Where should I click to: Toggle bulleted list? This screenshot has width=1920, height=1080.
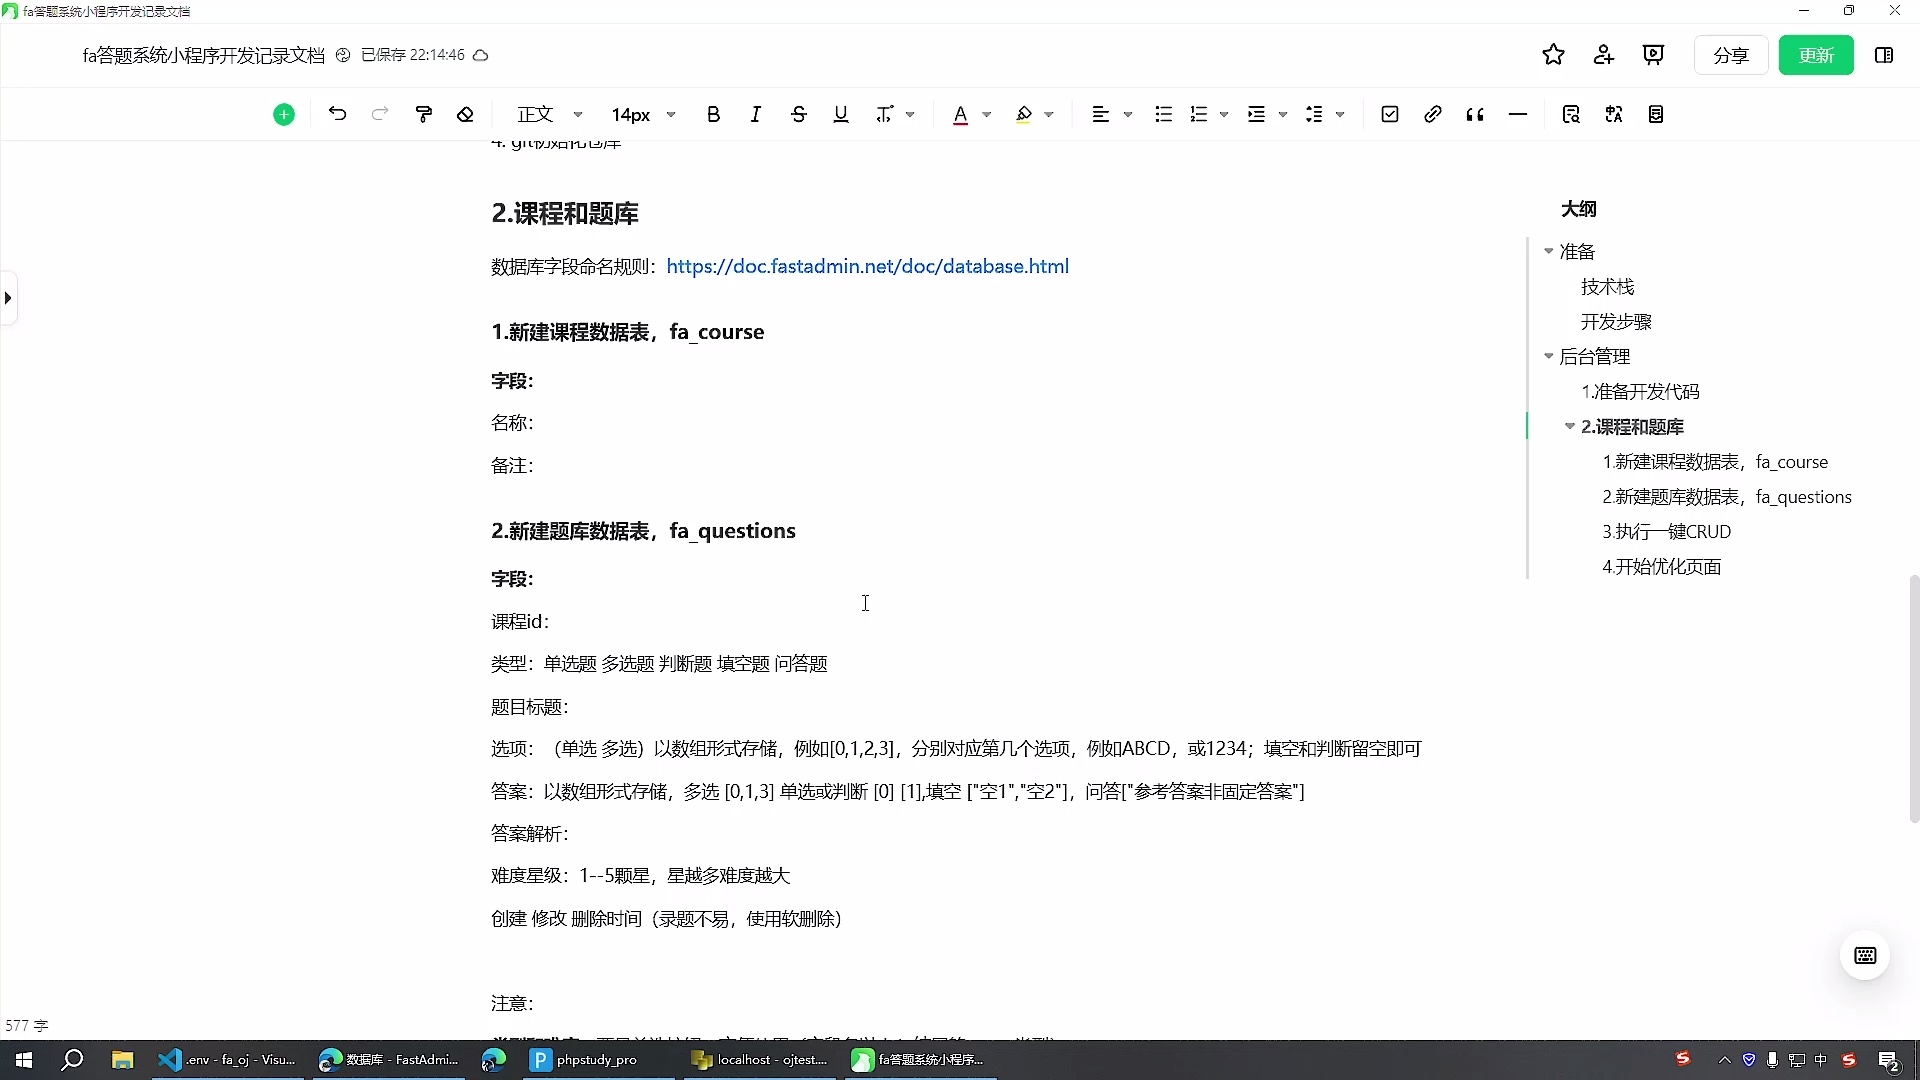click(x=1163, y=114)
